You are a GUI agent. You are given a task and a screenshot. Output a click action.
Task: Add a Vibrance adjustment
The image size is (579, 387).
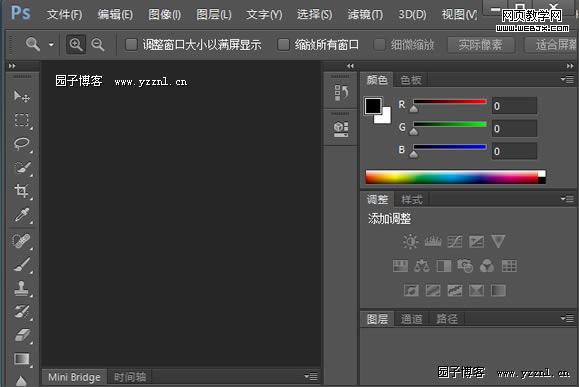point(498,242)
